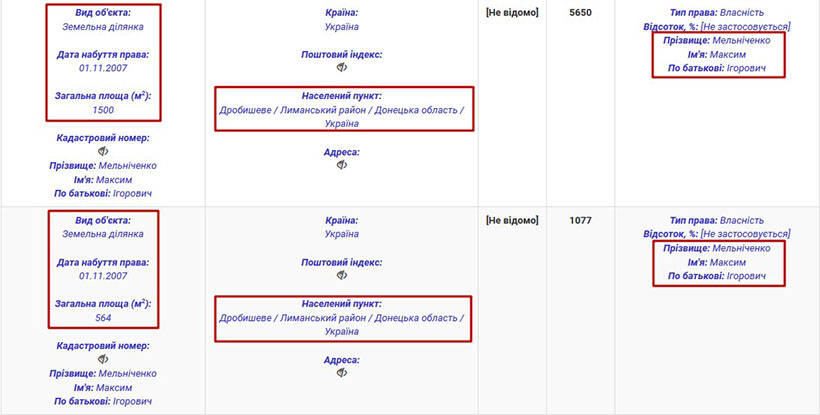Click hidden postal index icon for 1500 m² plot

342,67
